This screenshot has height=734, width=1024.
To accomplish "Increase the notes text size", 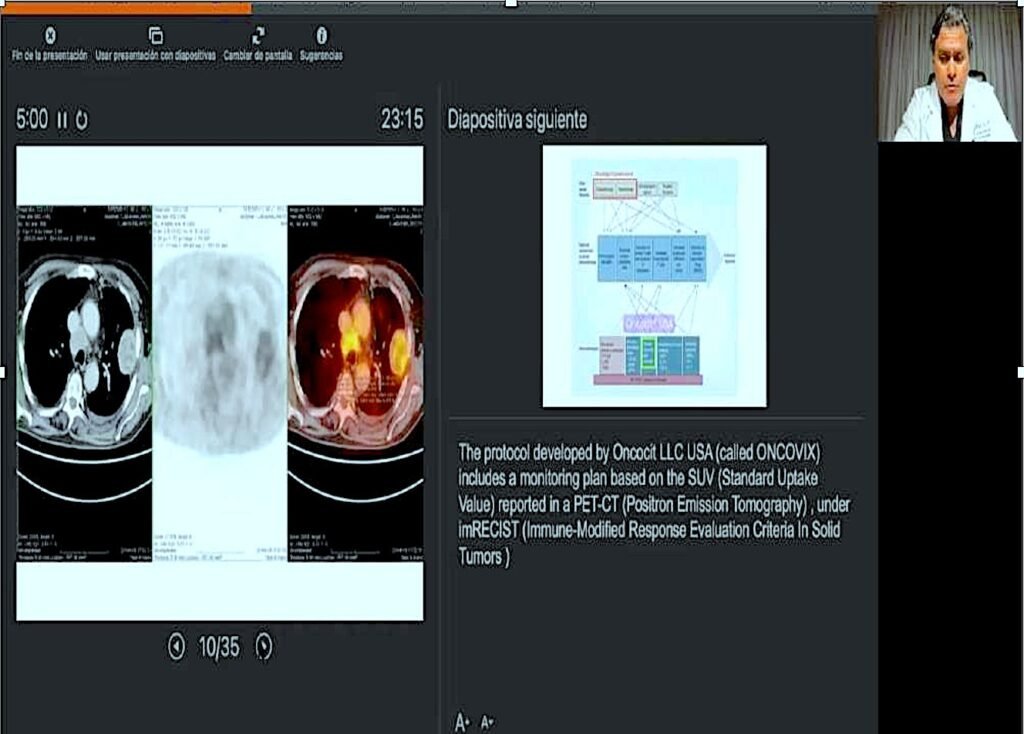I will (462, 721).
